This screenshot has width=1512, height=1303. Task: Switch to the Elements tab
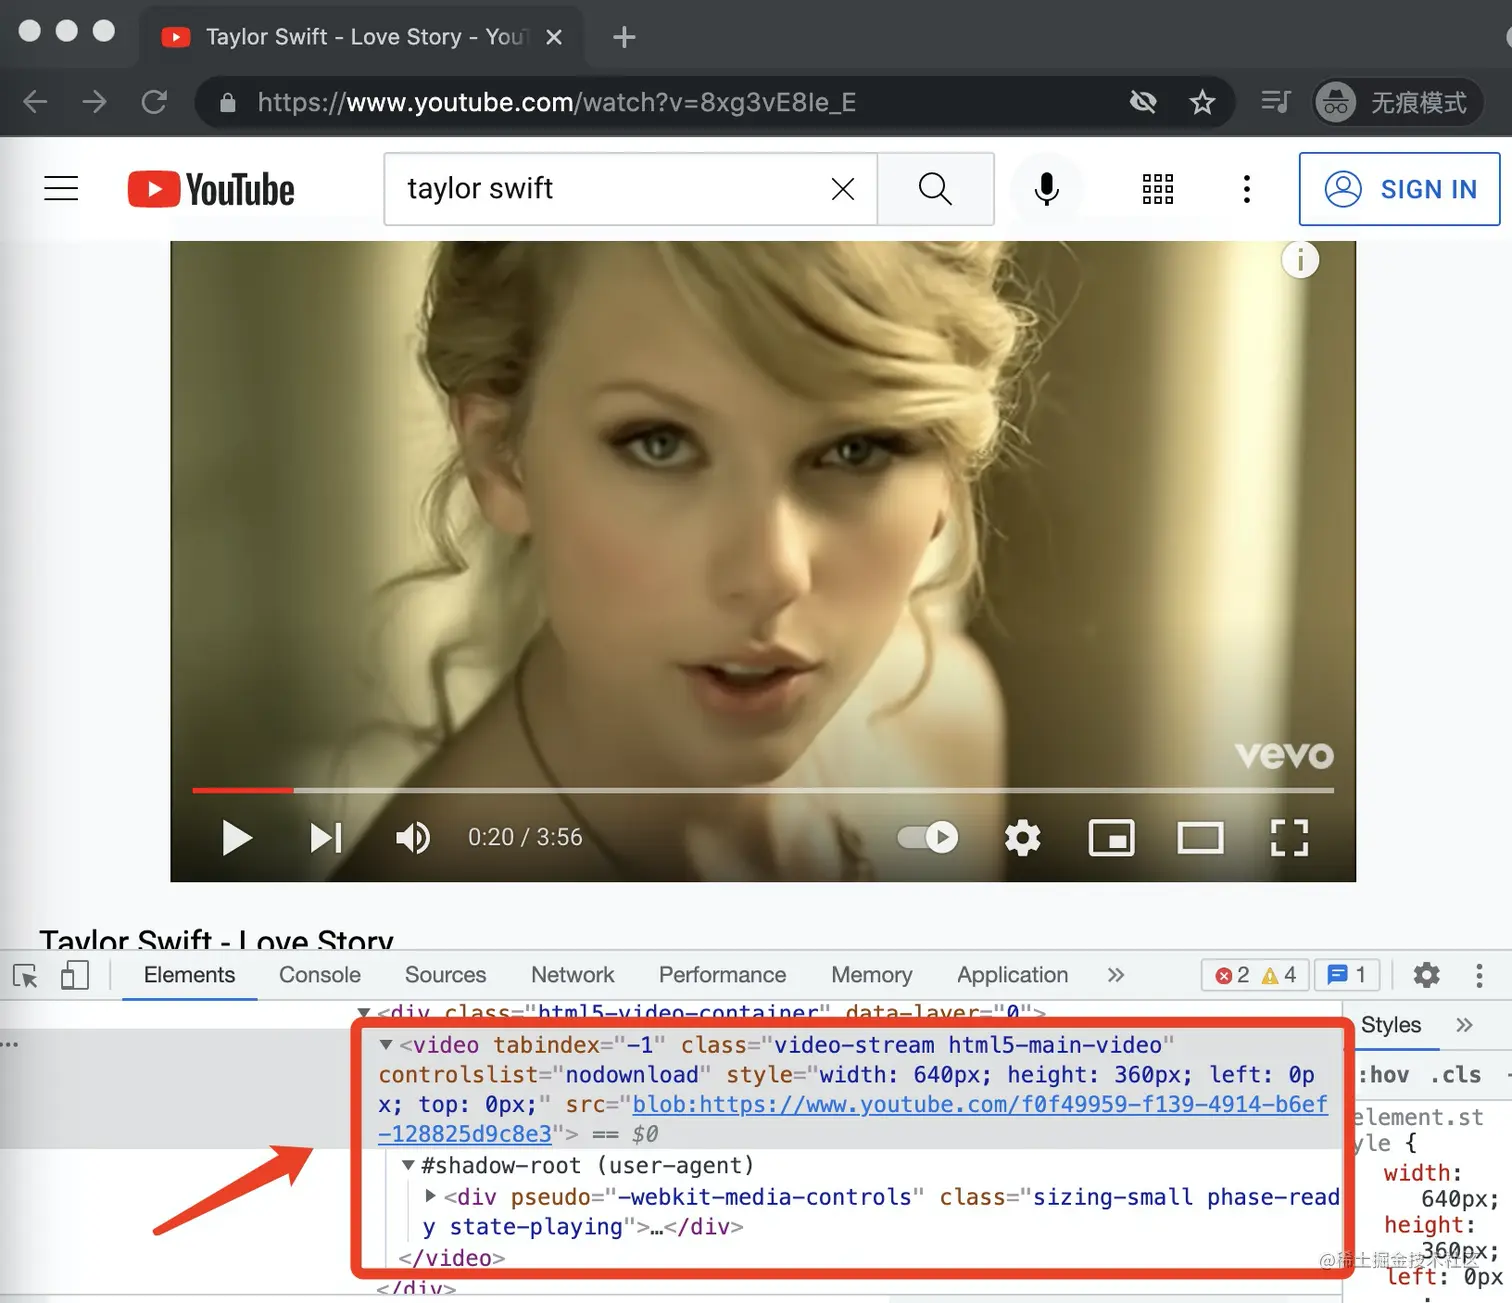(x=189, y=975)
